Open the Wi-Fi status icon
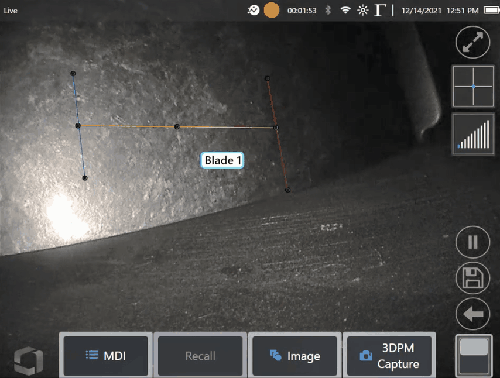Screen dimensions: 500x378 (346, 10)
